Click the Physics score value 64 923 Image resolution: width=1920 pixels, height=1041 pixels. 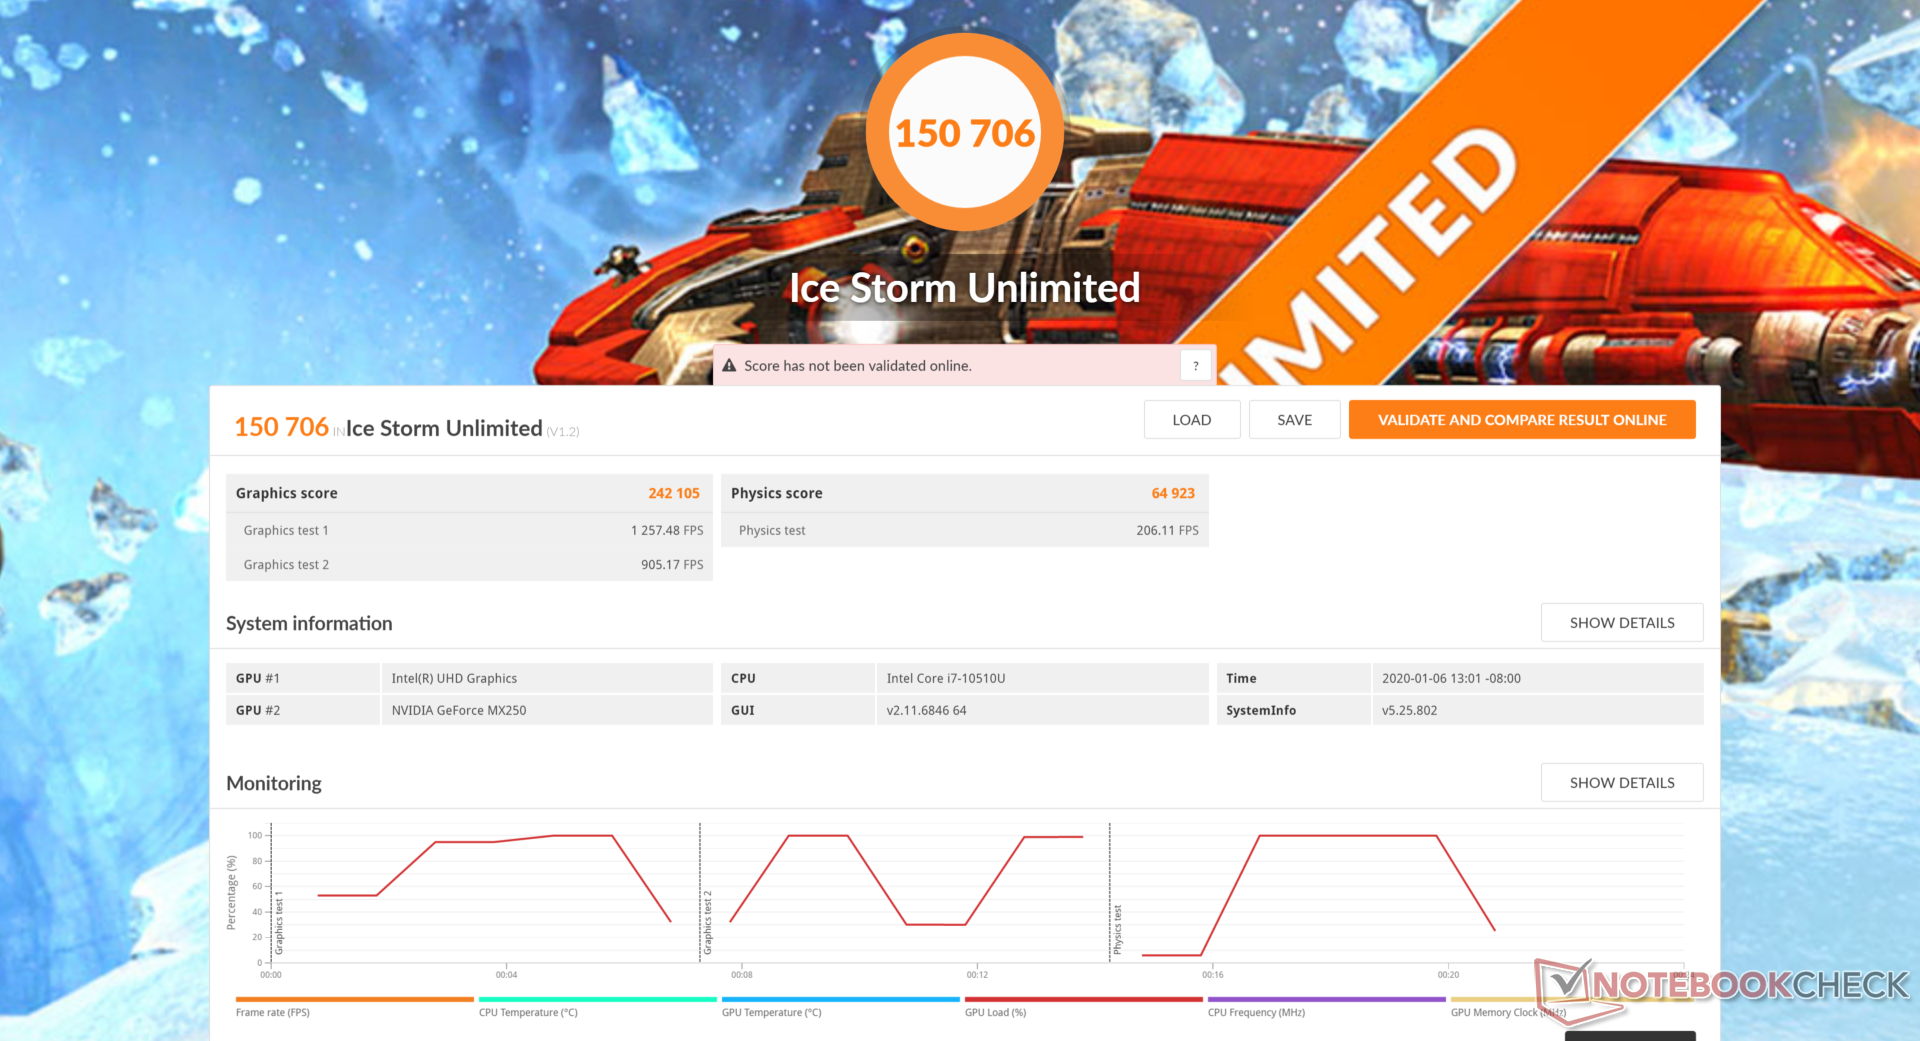1173,493
